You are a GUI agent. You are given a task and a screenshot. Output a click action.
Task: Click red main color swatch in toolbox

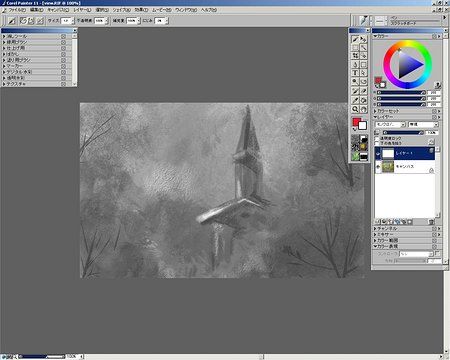(357, 122)
